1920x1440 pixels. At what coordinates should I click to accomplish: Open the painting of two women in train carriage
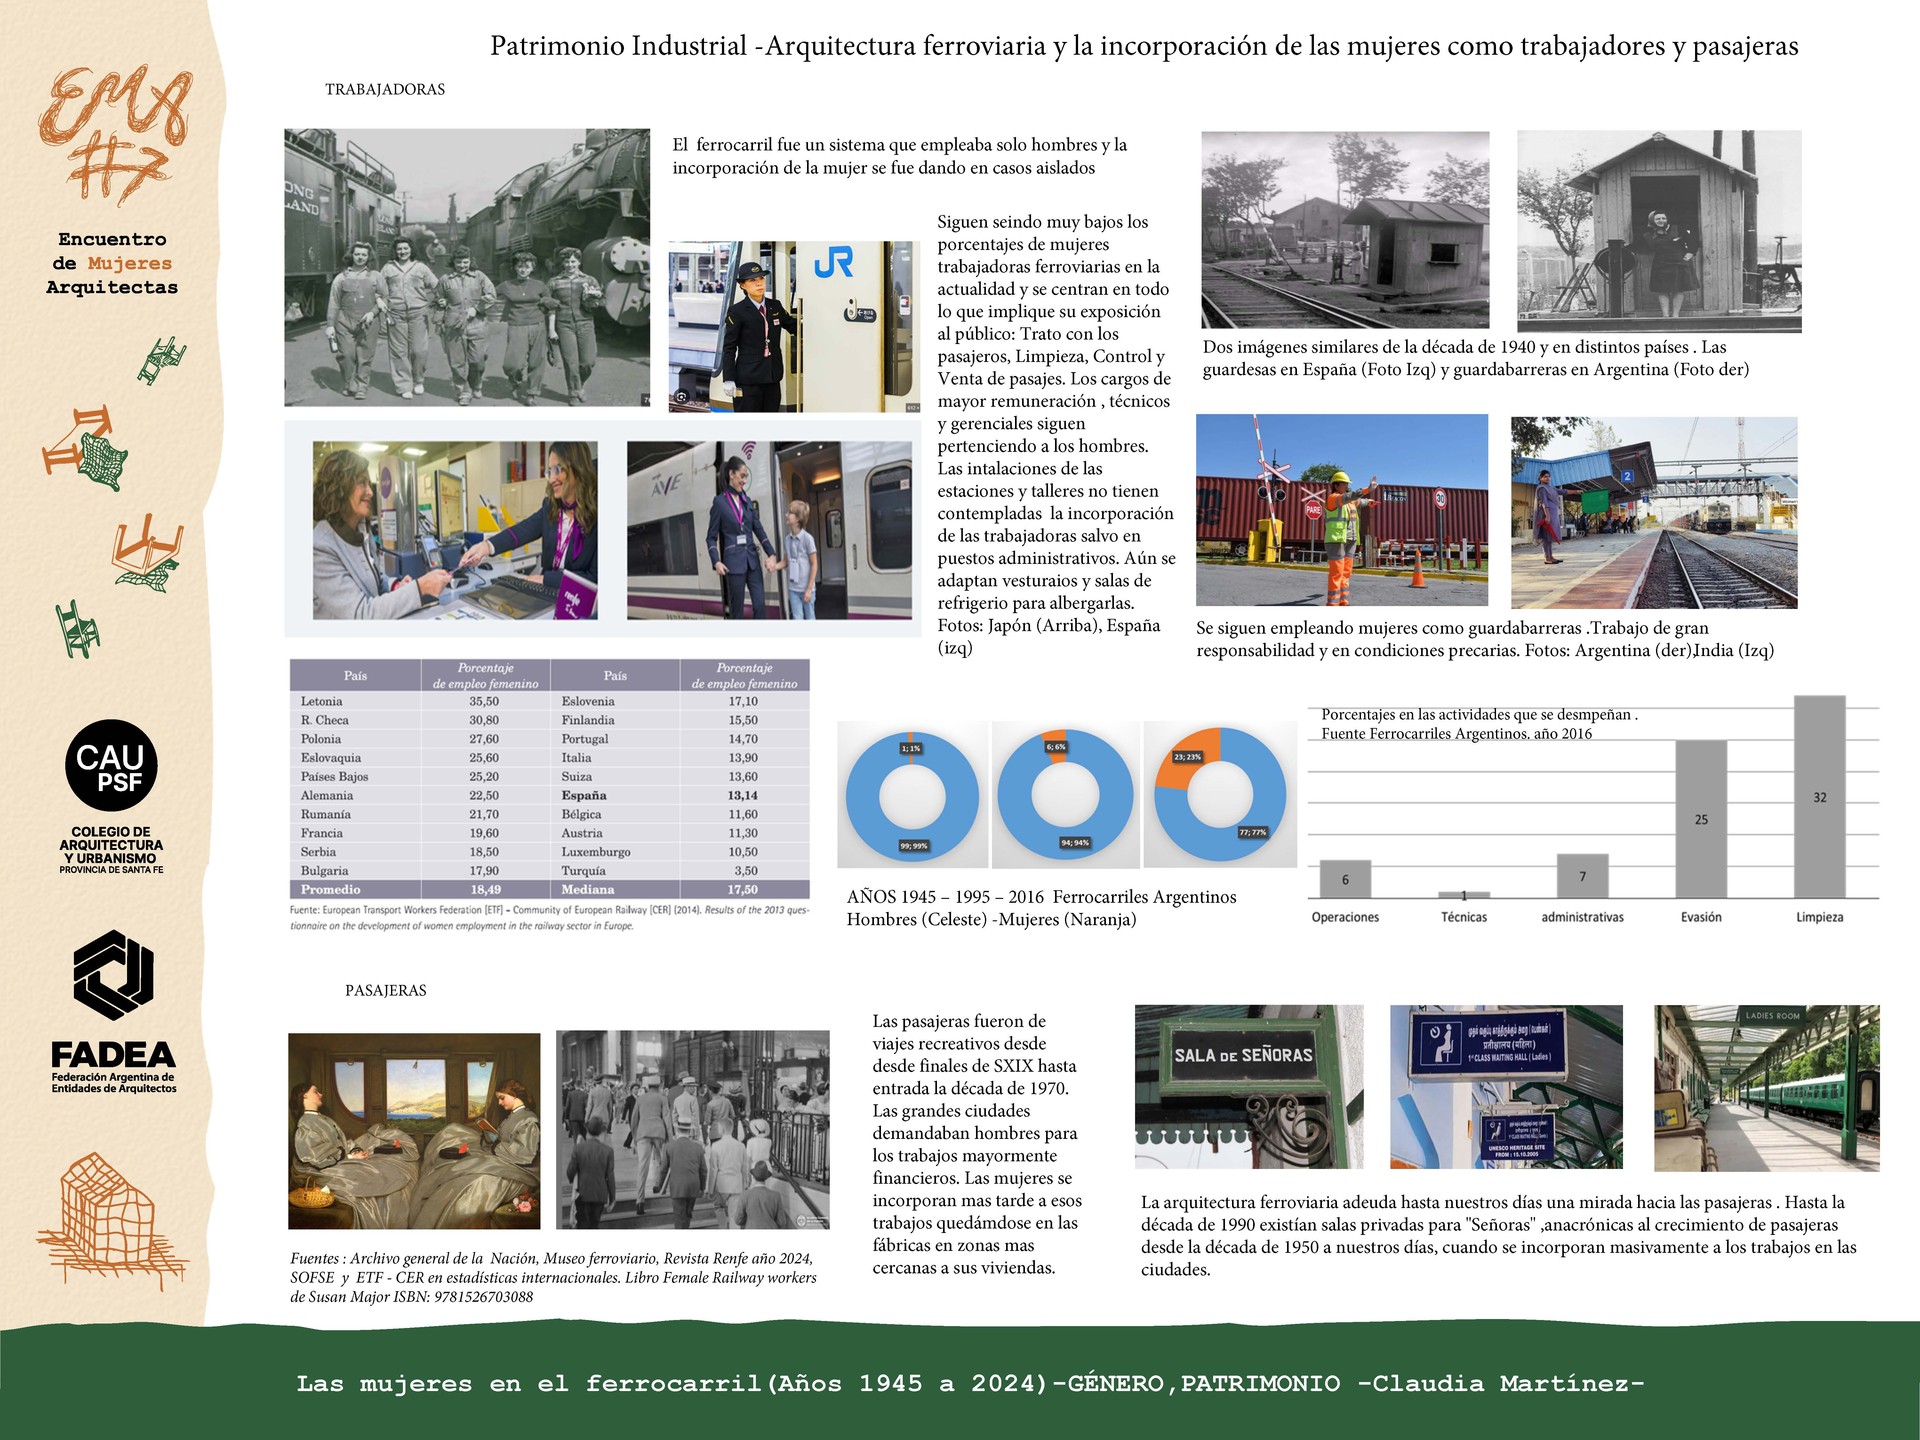coord(414,1131)
